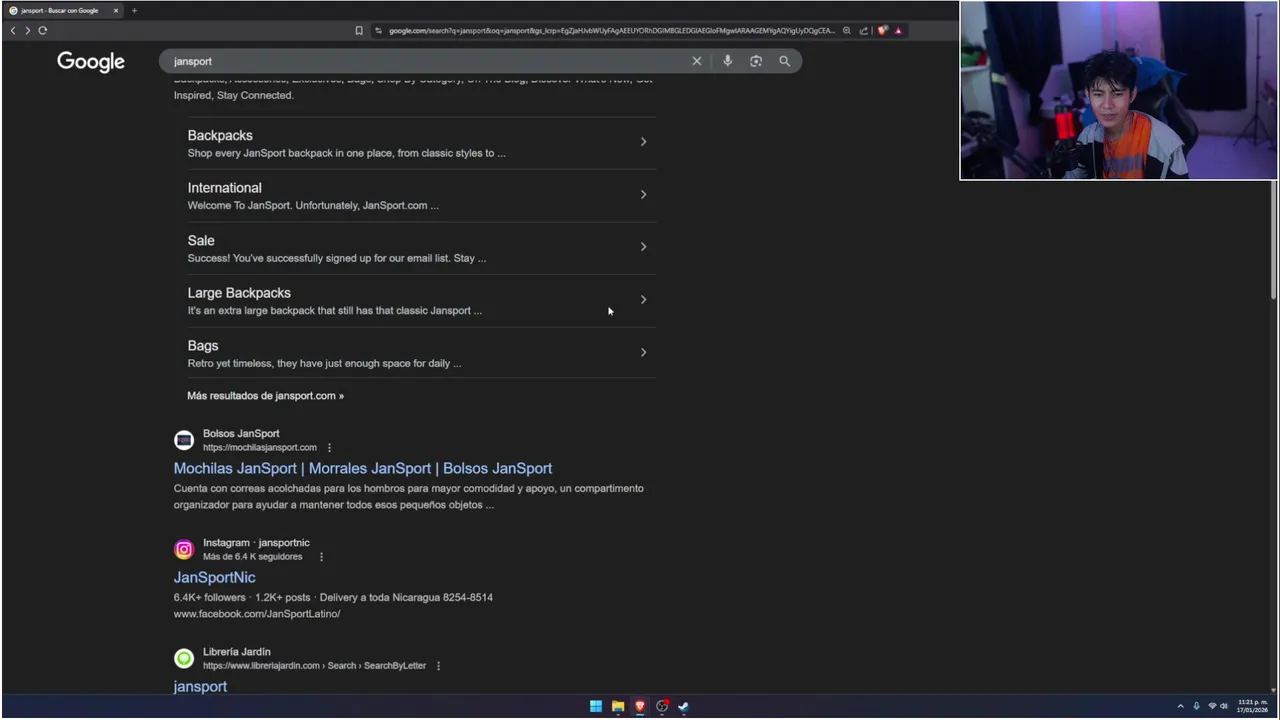This screenshot has height=720, width=1280.
Task: Open network settings tray icon
Action: click(x=1212, y=706)
